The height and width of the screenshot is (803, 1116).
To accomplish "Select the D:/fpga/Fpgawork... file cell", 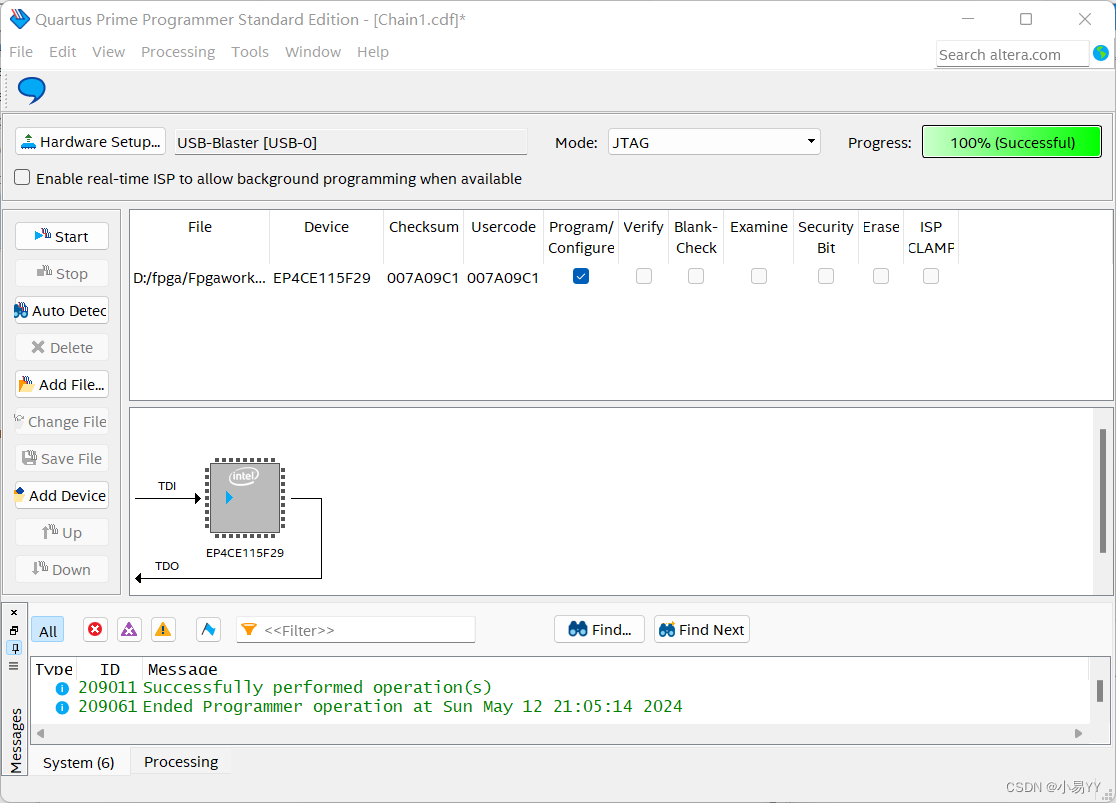I will click(199, 278).
